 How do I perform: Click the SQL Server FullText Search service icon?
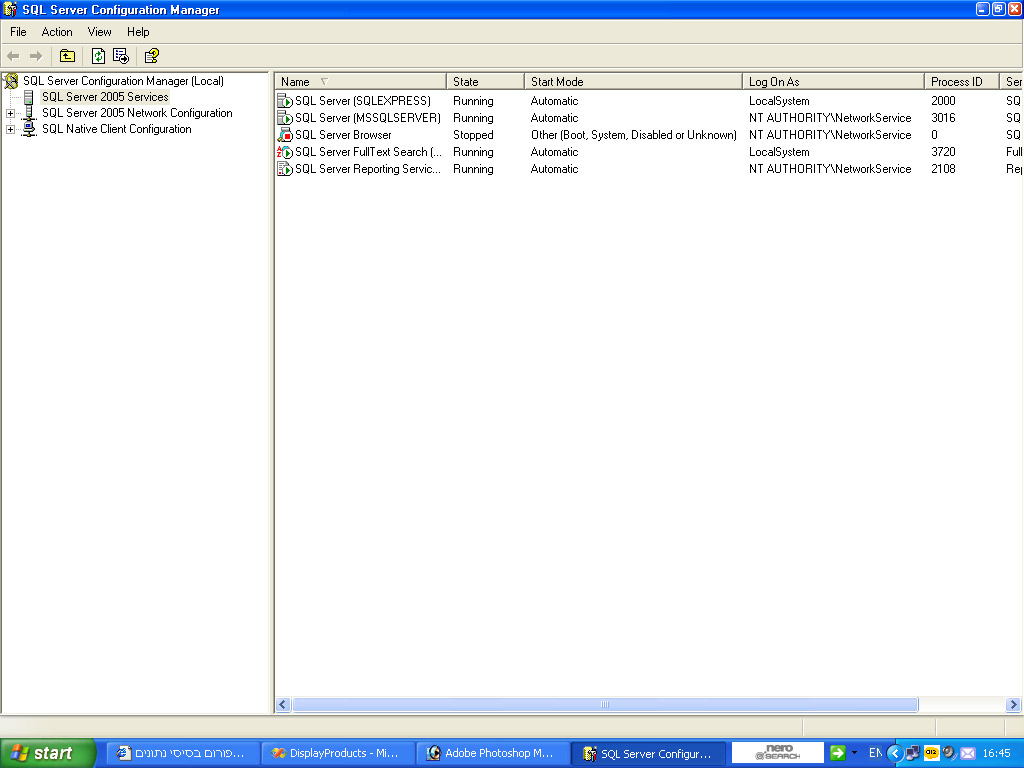pos(284,152)
